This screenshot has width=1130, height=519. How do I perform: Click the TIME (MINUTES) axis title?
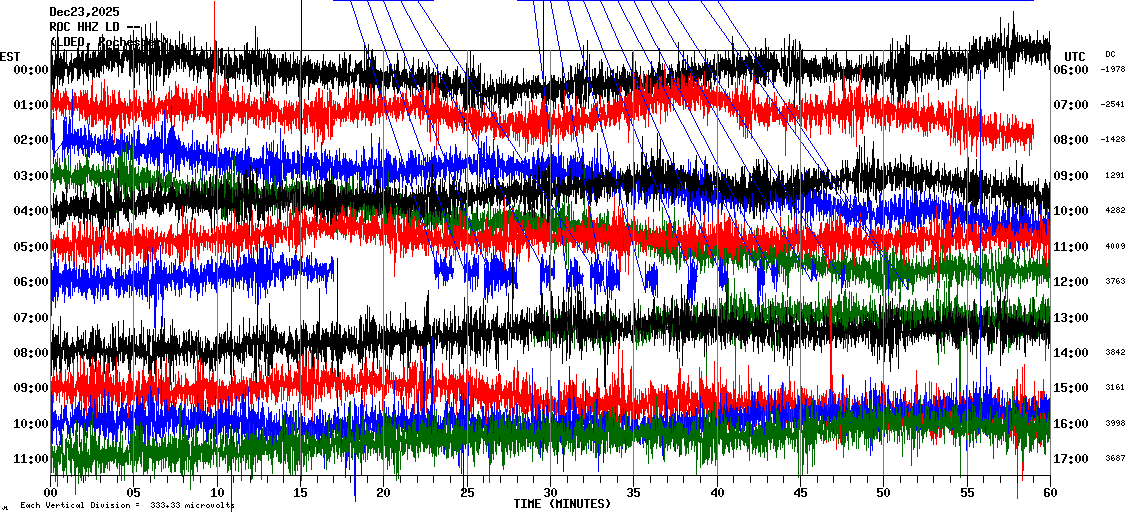561,504
